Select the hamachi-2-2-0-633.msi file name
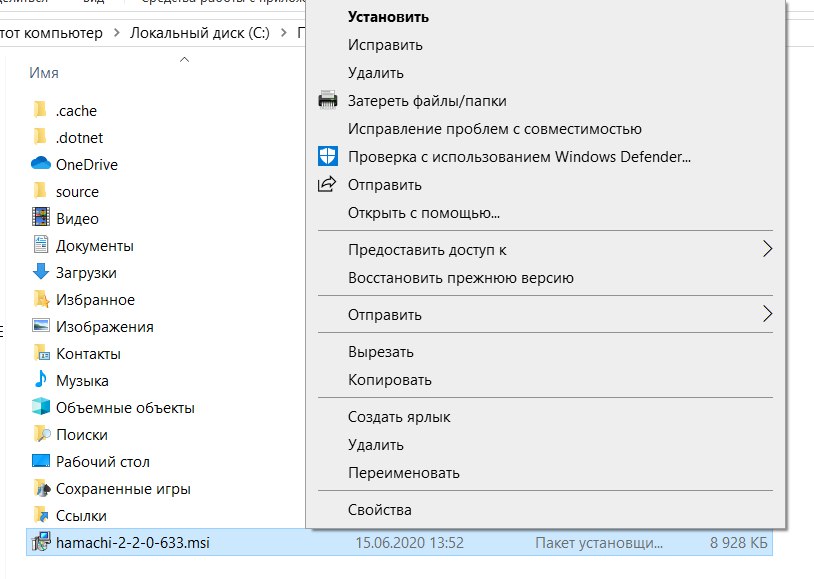Screen dimensions: 814x579 coord(133,543)
